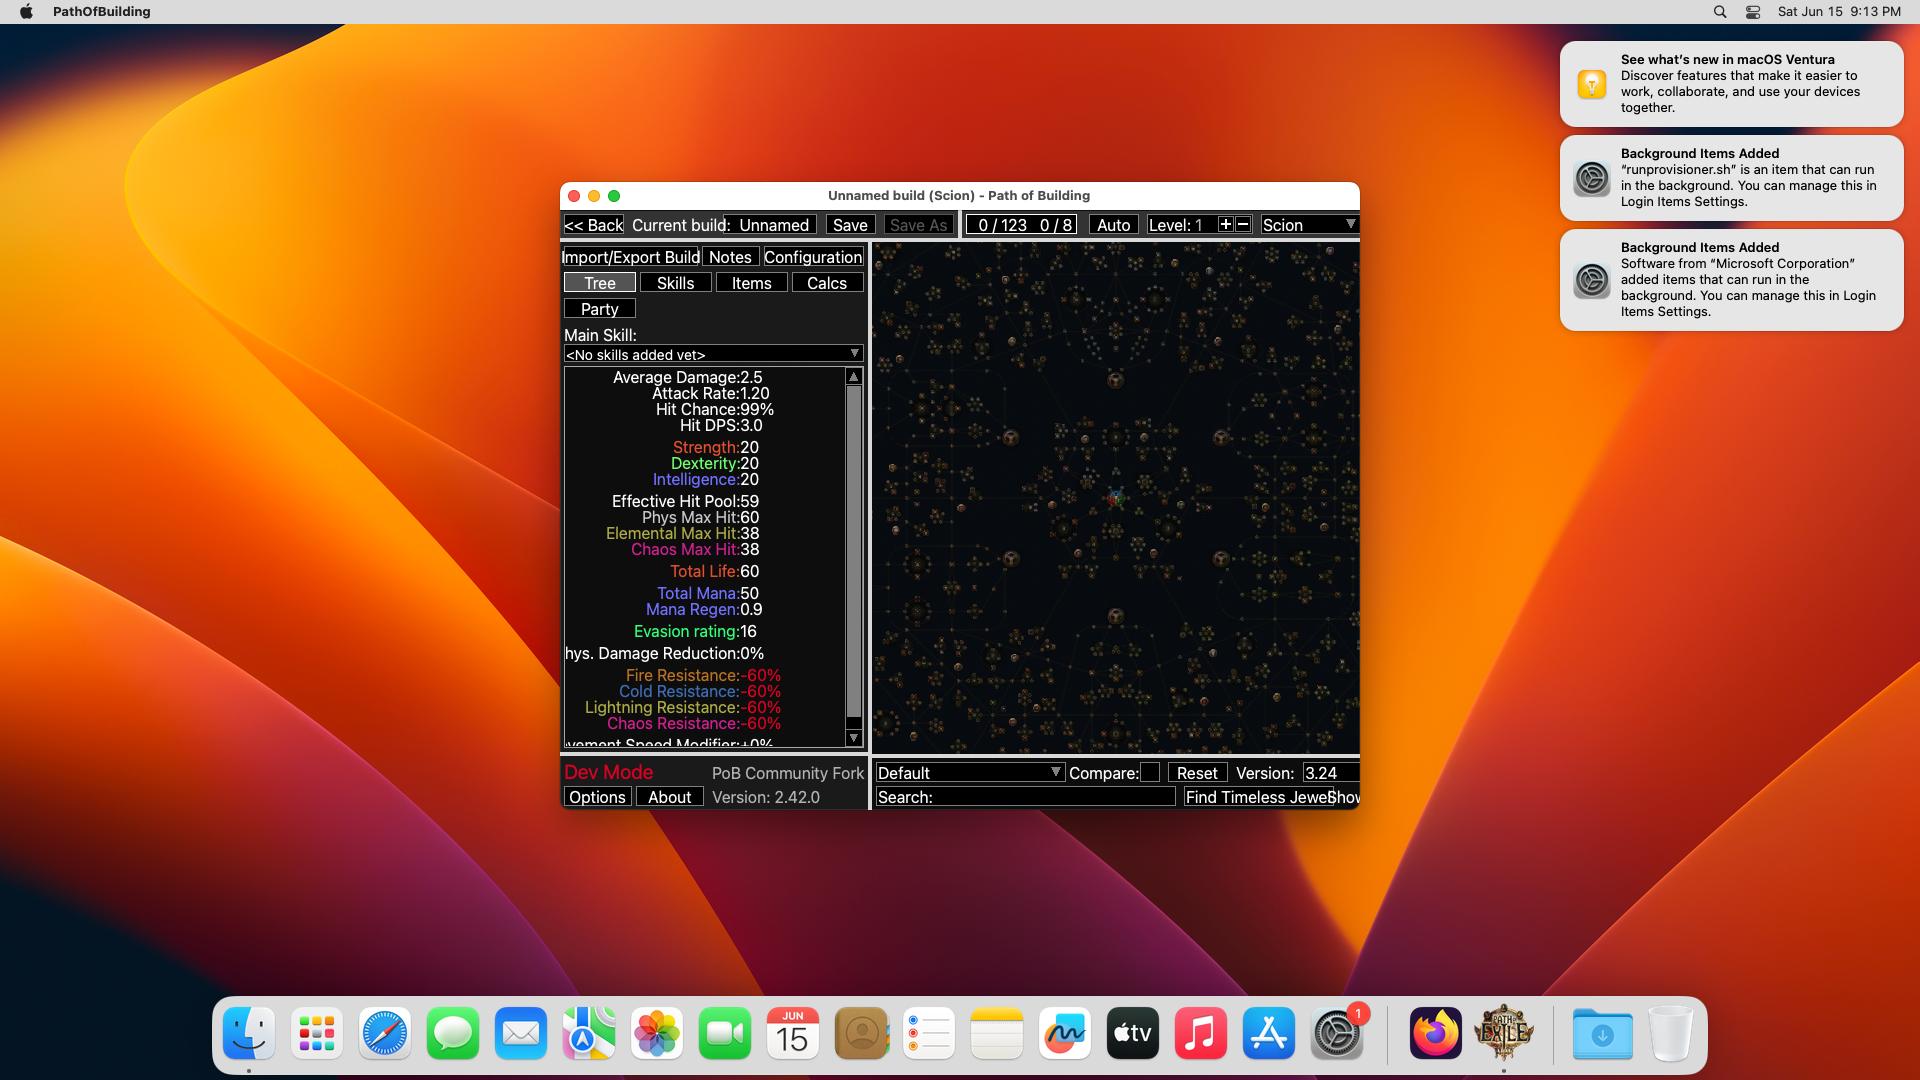Increase character level with plus button

(x=1225, y=225)
